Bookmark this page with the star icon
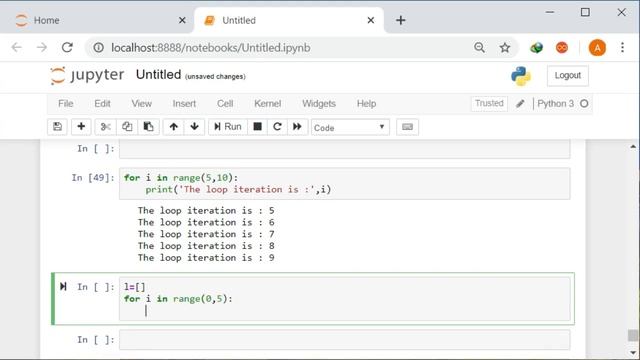Screen dimensions: 640x360 505,48
